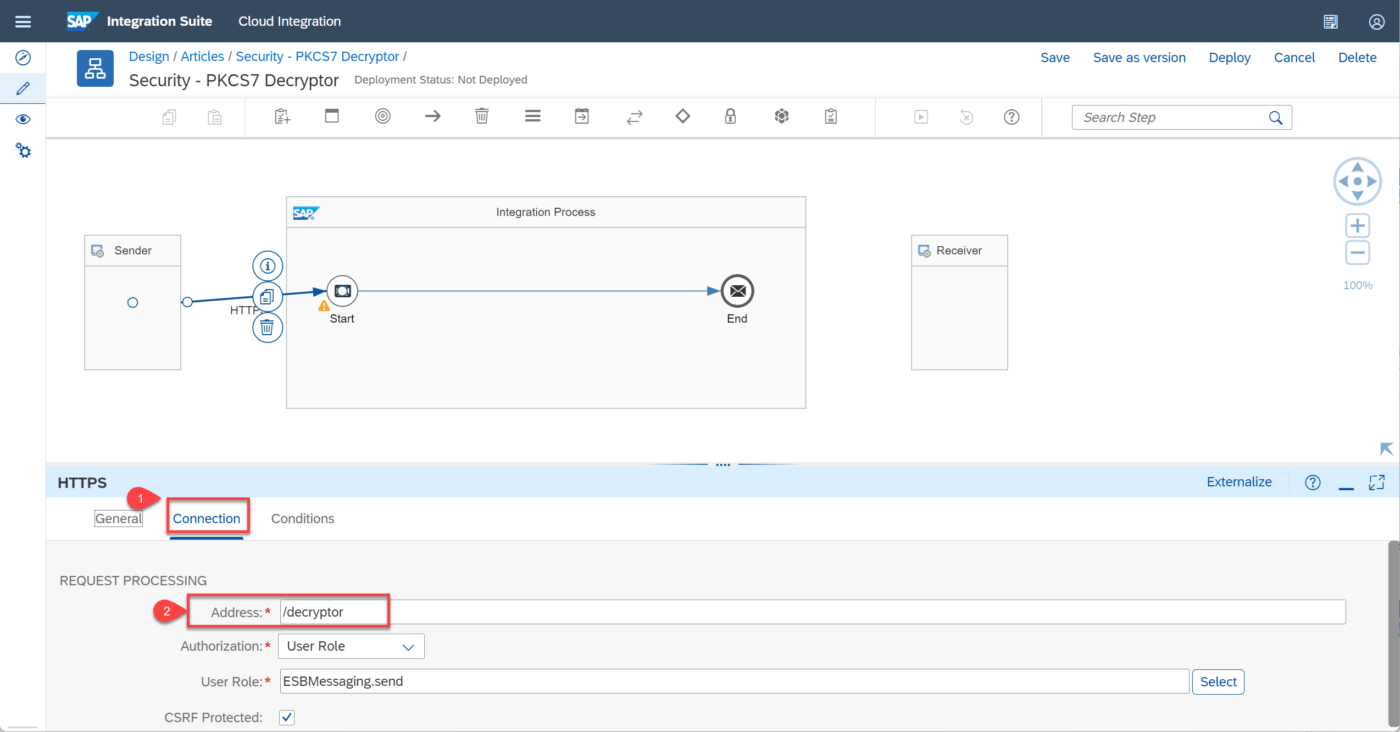Maximize the HTTPS properties panel
Image resolution: width=1400 pixels, height=732 pixels.
1377,482
